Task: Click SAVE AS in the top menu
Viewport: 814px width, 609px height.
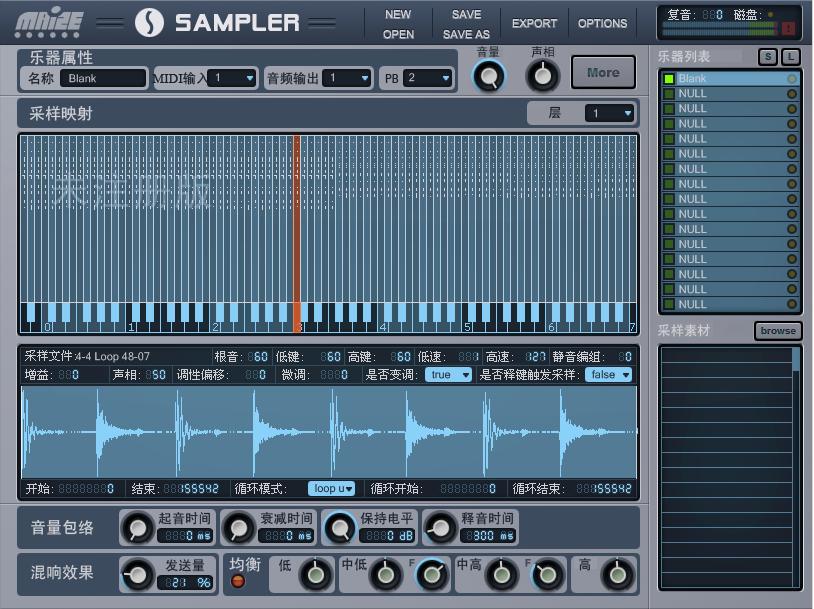Action: tap(466, 34)
